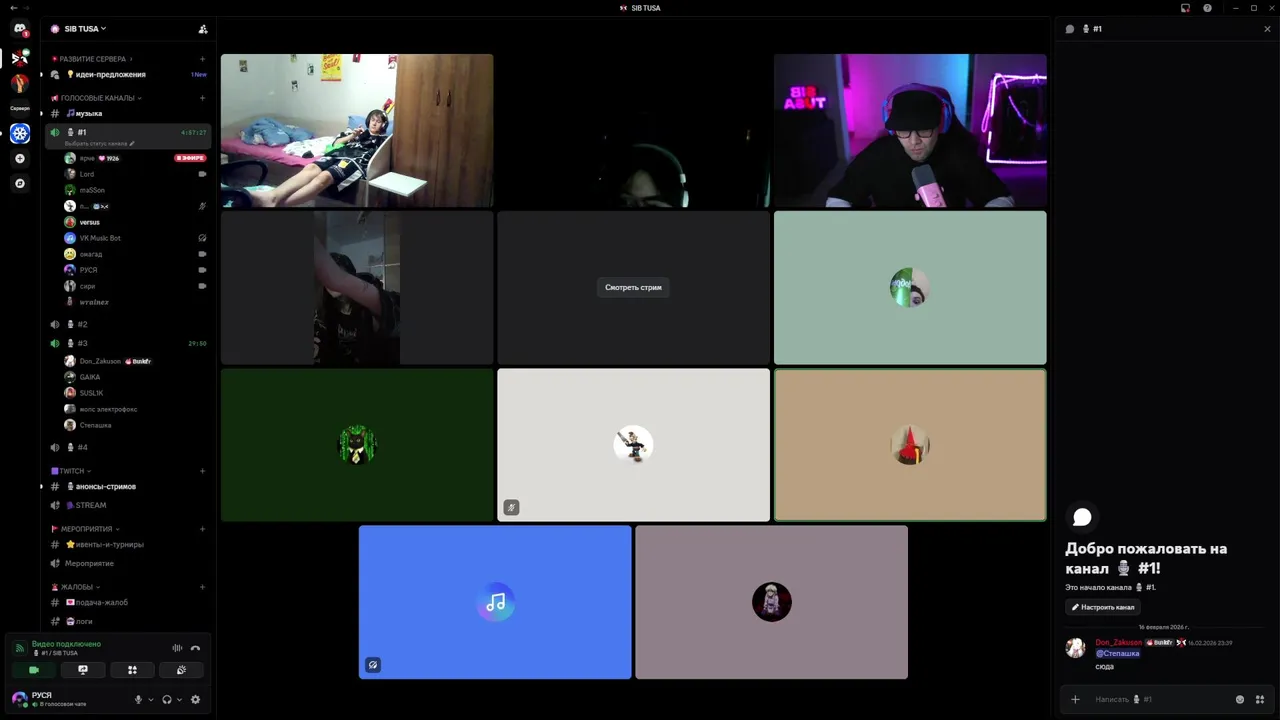Image resolution: width=1280 pixels, height=720 pixels.
Task: Click the 'В ЭФИРЕ' live badge
Action: [190, 158]
